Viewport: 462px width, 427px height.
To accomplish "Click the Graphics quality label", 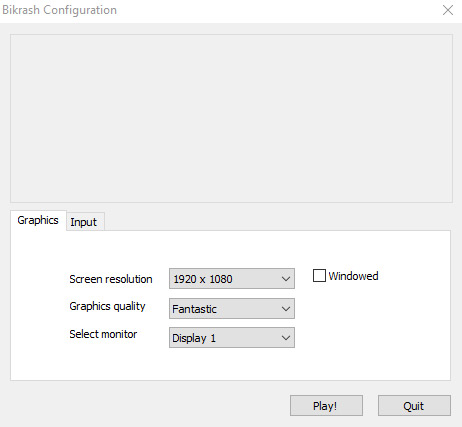I will 107,306.
